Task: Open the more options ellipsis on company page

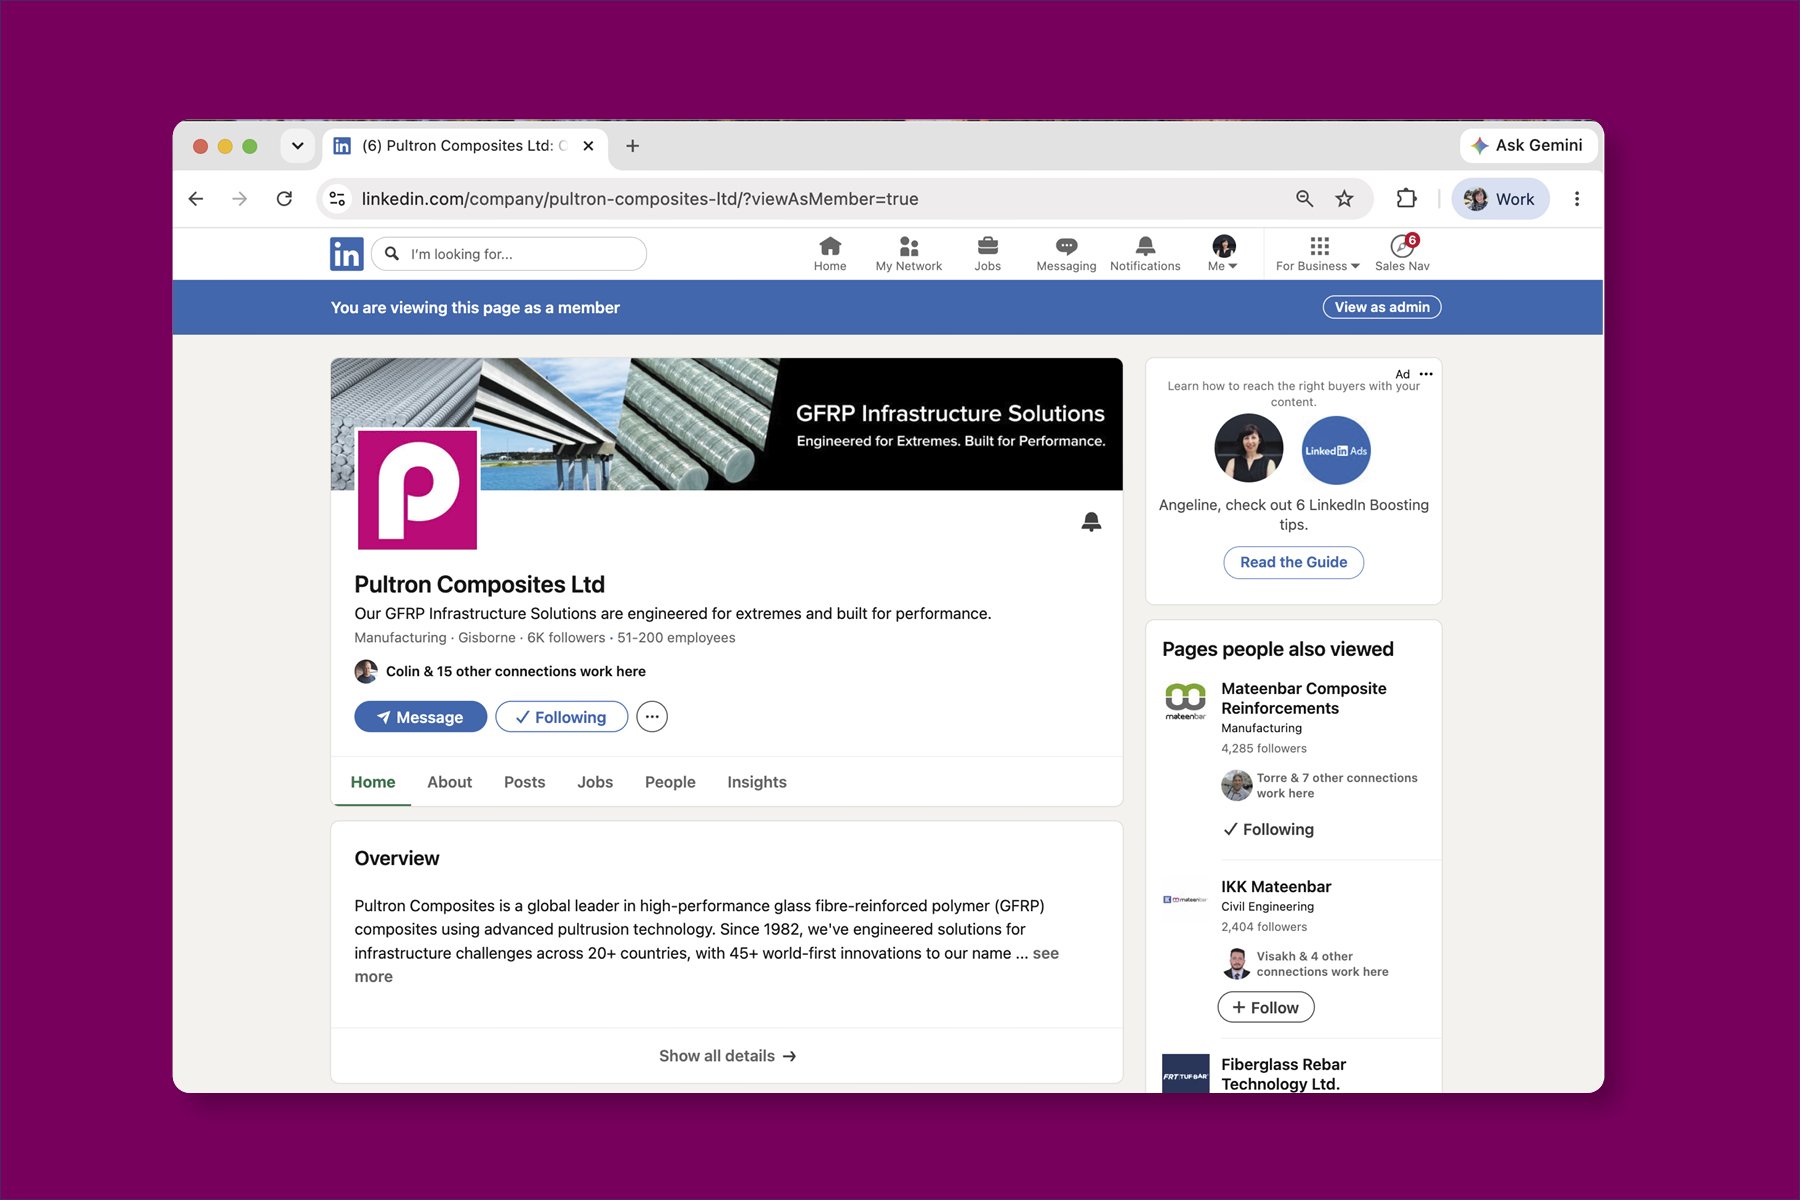Action: click(652, 717)
